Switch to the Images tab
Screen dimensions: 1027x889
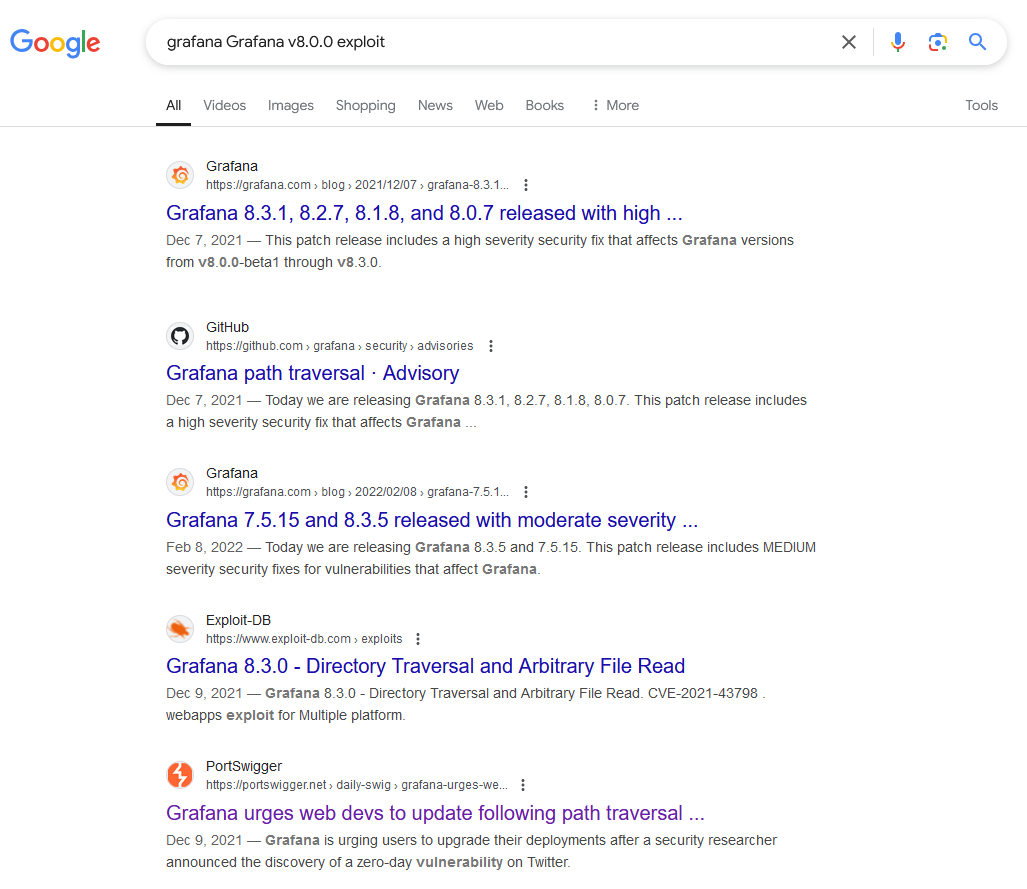(x=291, y=105)
